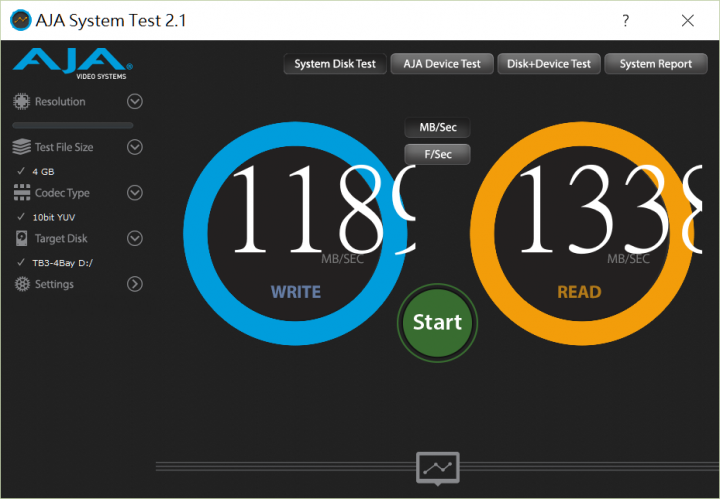Click the Settings label
This screenshot has height=499, width=720.
tap(54, 284)
